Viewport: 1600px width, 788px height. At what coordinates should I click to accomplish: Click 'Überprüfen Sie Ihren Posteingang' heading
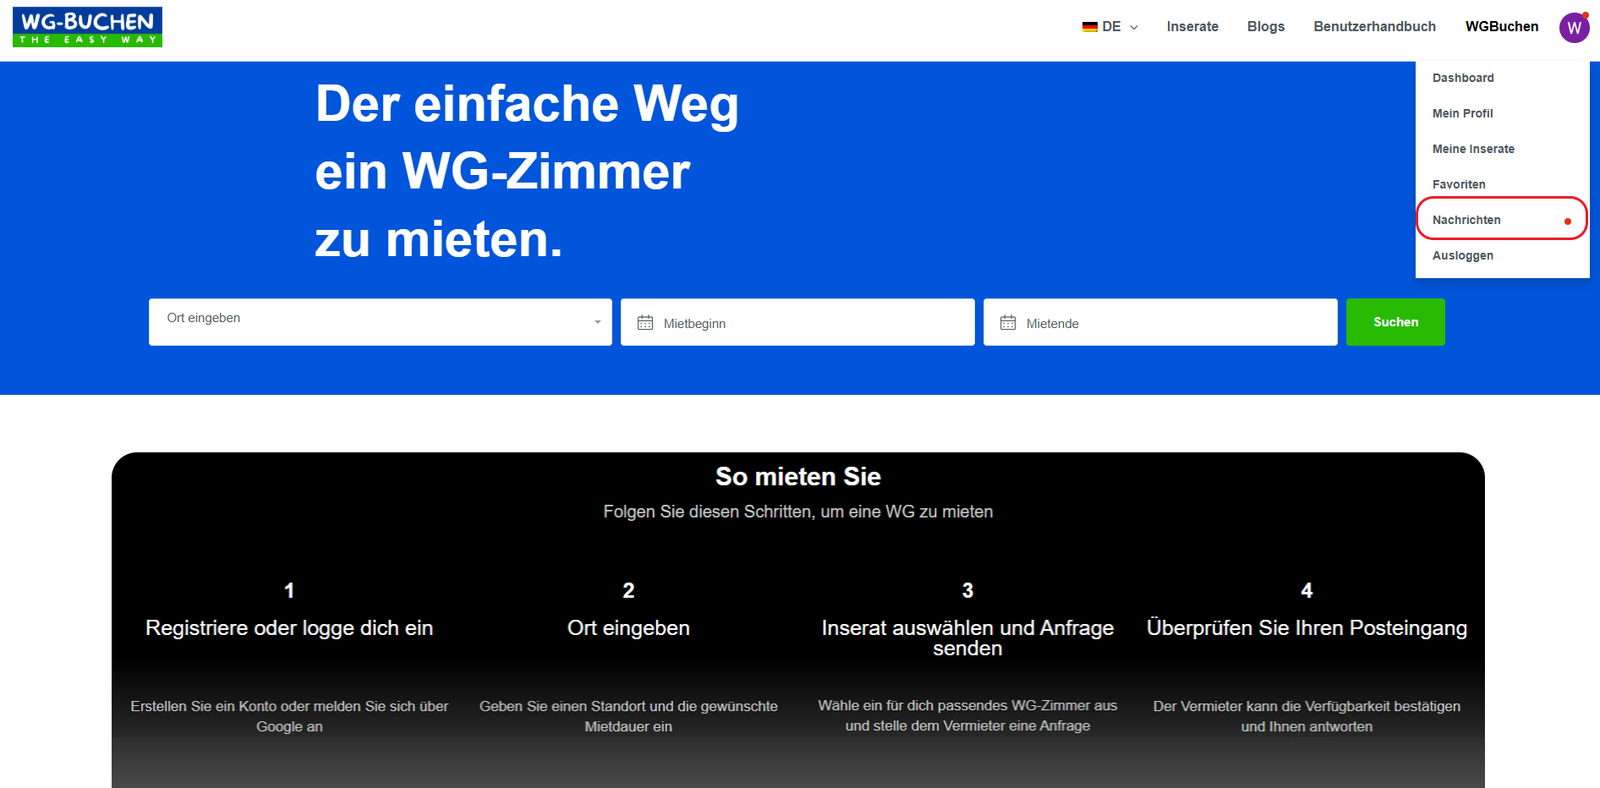(x=1306, y=628)
